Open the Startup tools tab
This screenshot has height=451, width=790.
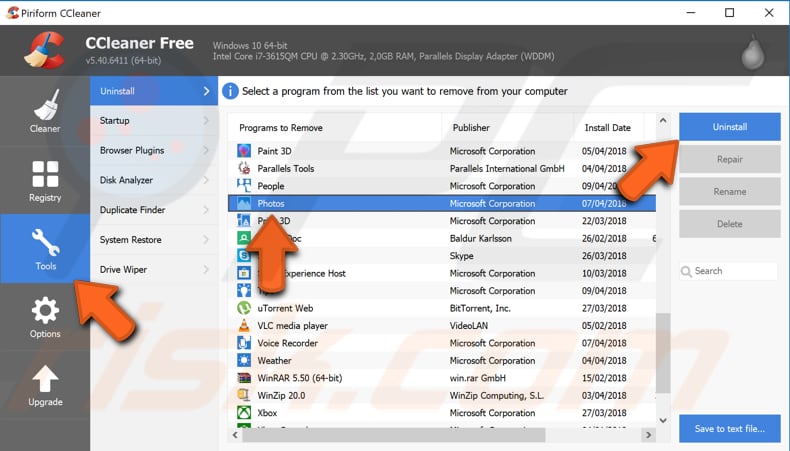pos(154,120)
